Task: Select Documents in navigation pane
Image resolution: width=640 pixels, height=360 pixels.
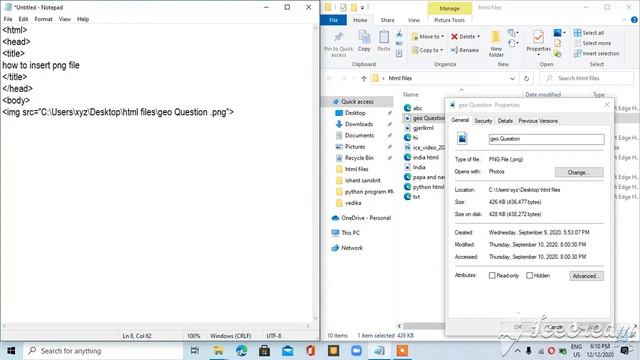Action: coord(359,136)
